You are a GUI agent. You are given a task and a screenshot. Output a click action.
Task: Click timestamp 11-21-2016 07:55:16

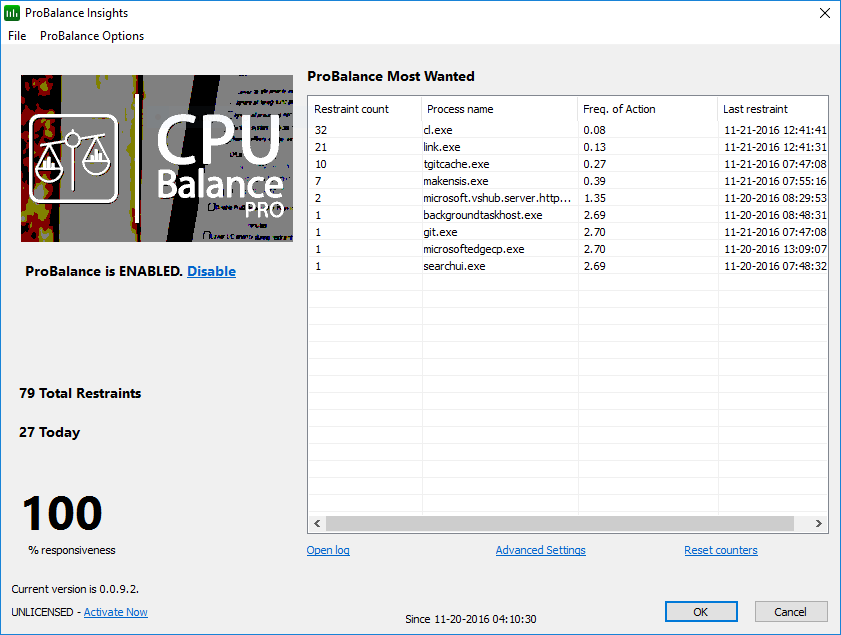tap(775, 181)
